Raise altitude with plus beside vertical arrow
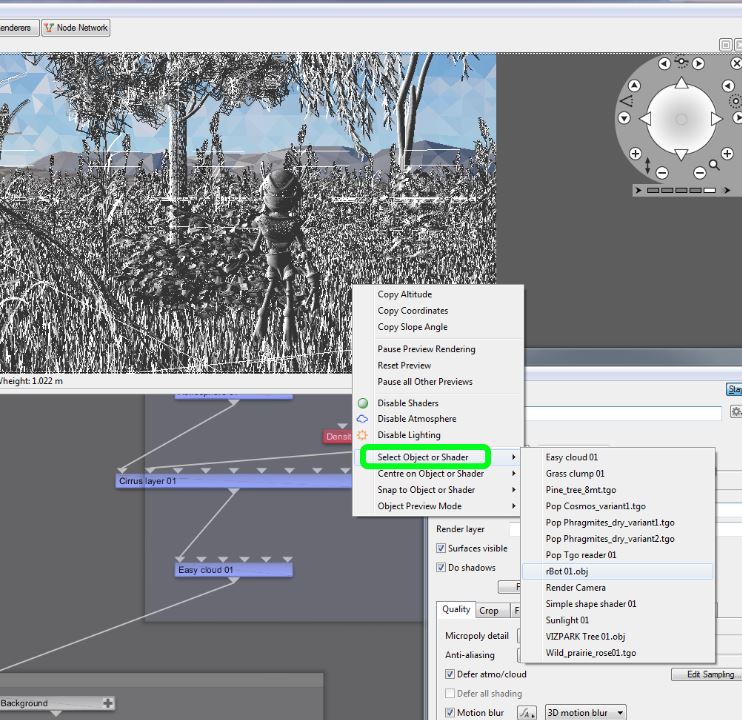Viewport: 742px width, 720px height. [x=635, y=153]
